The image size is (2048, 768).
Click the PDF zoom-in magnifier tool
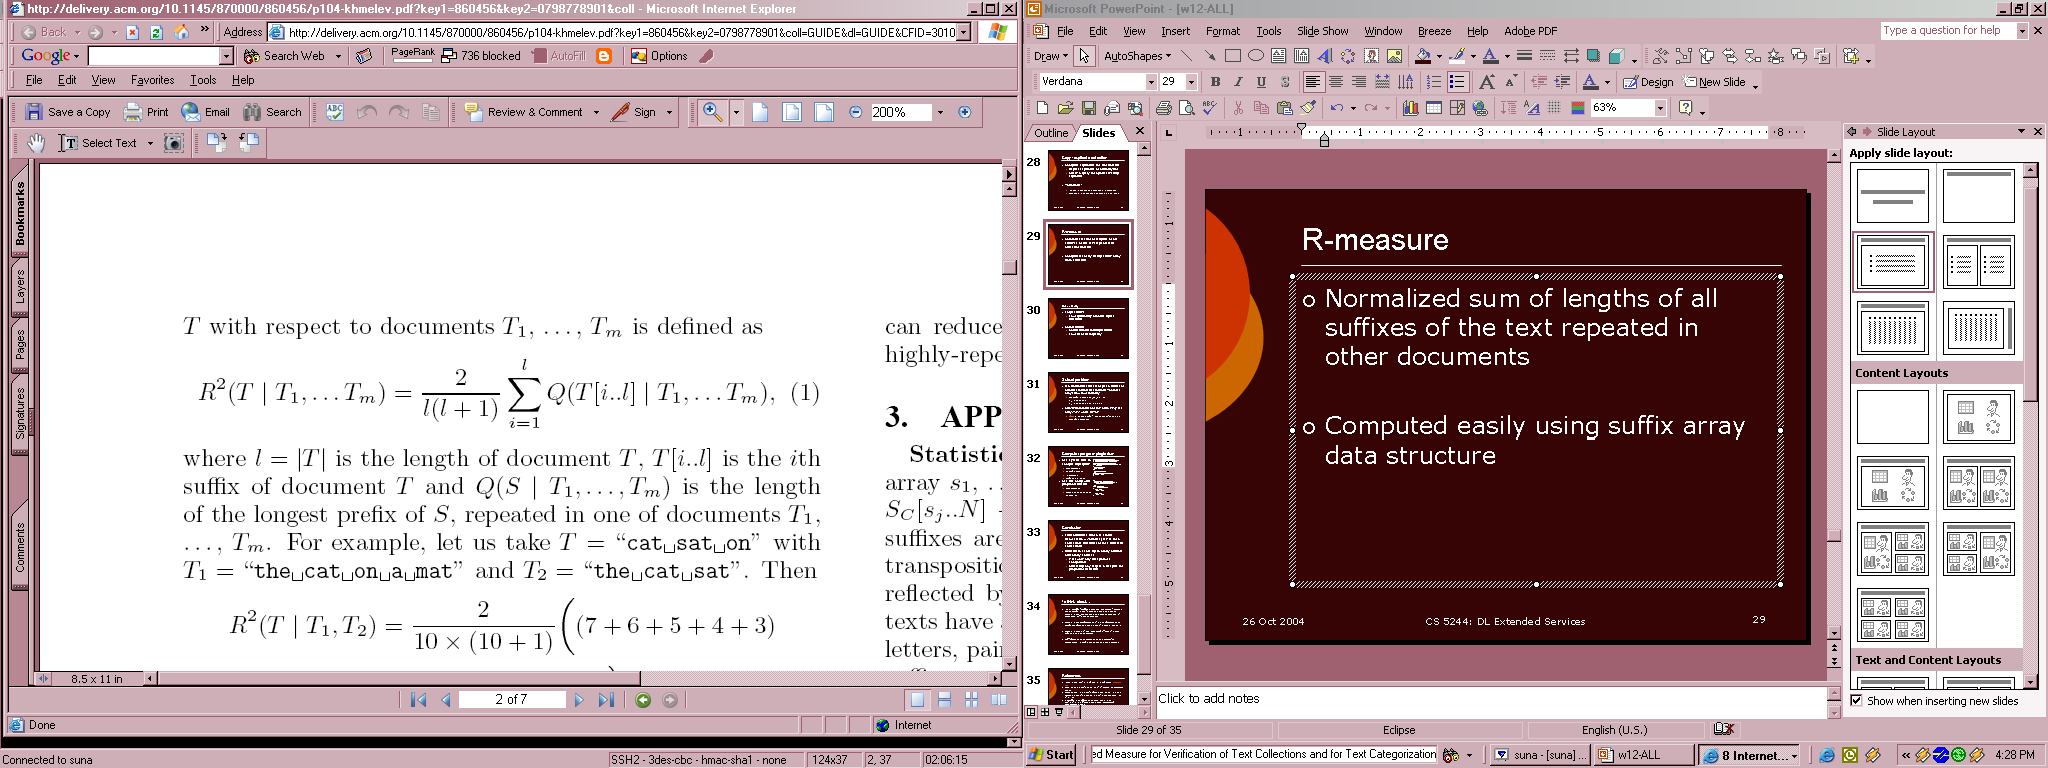pos(712,112)
